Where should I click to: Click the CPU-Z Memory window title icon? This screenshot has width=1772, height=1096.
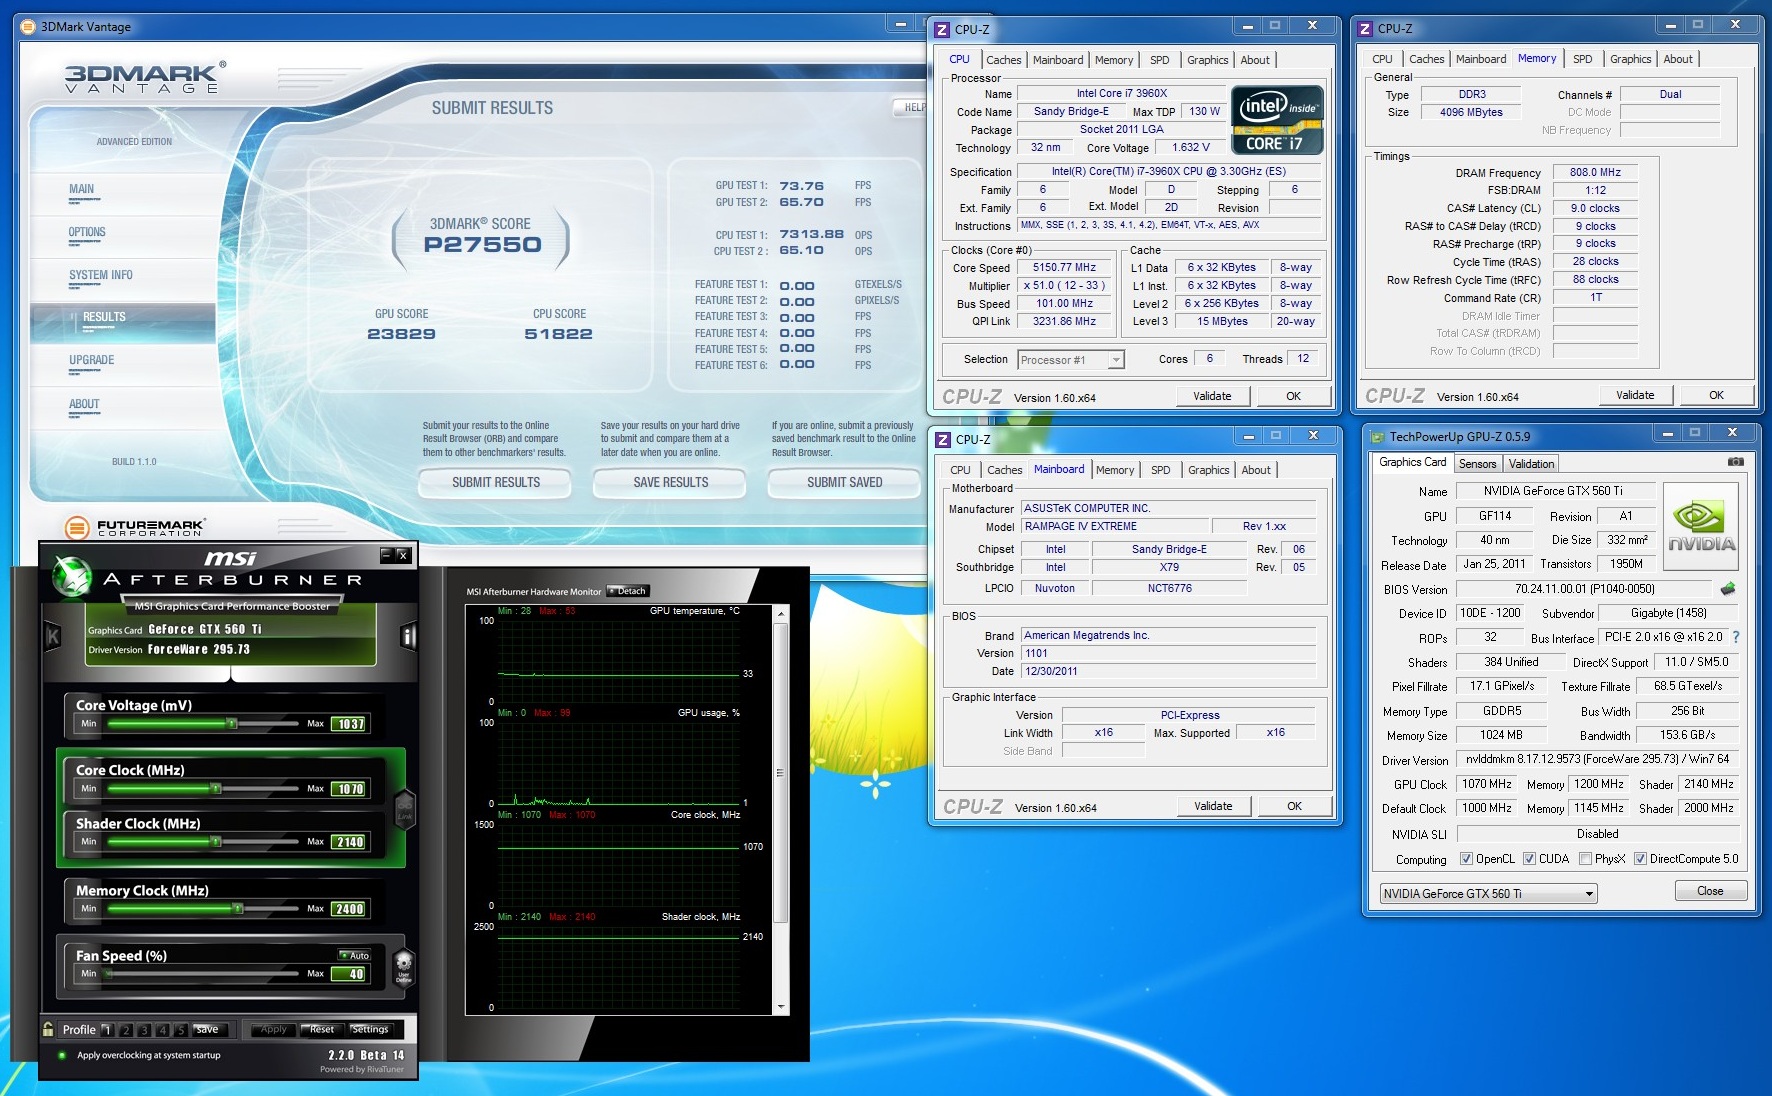click(1365, 29)
